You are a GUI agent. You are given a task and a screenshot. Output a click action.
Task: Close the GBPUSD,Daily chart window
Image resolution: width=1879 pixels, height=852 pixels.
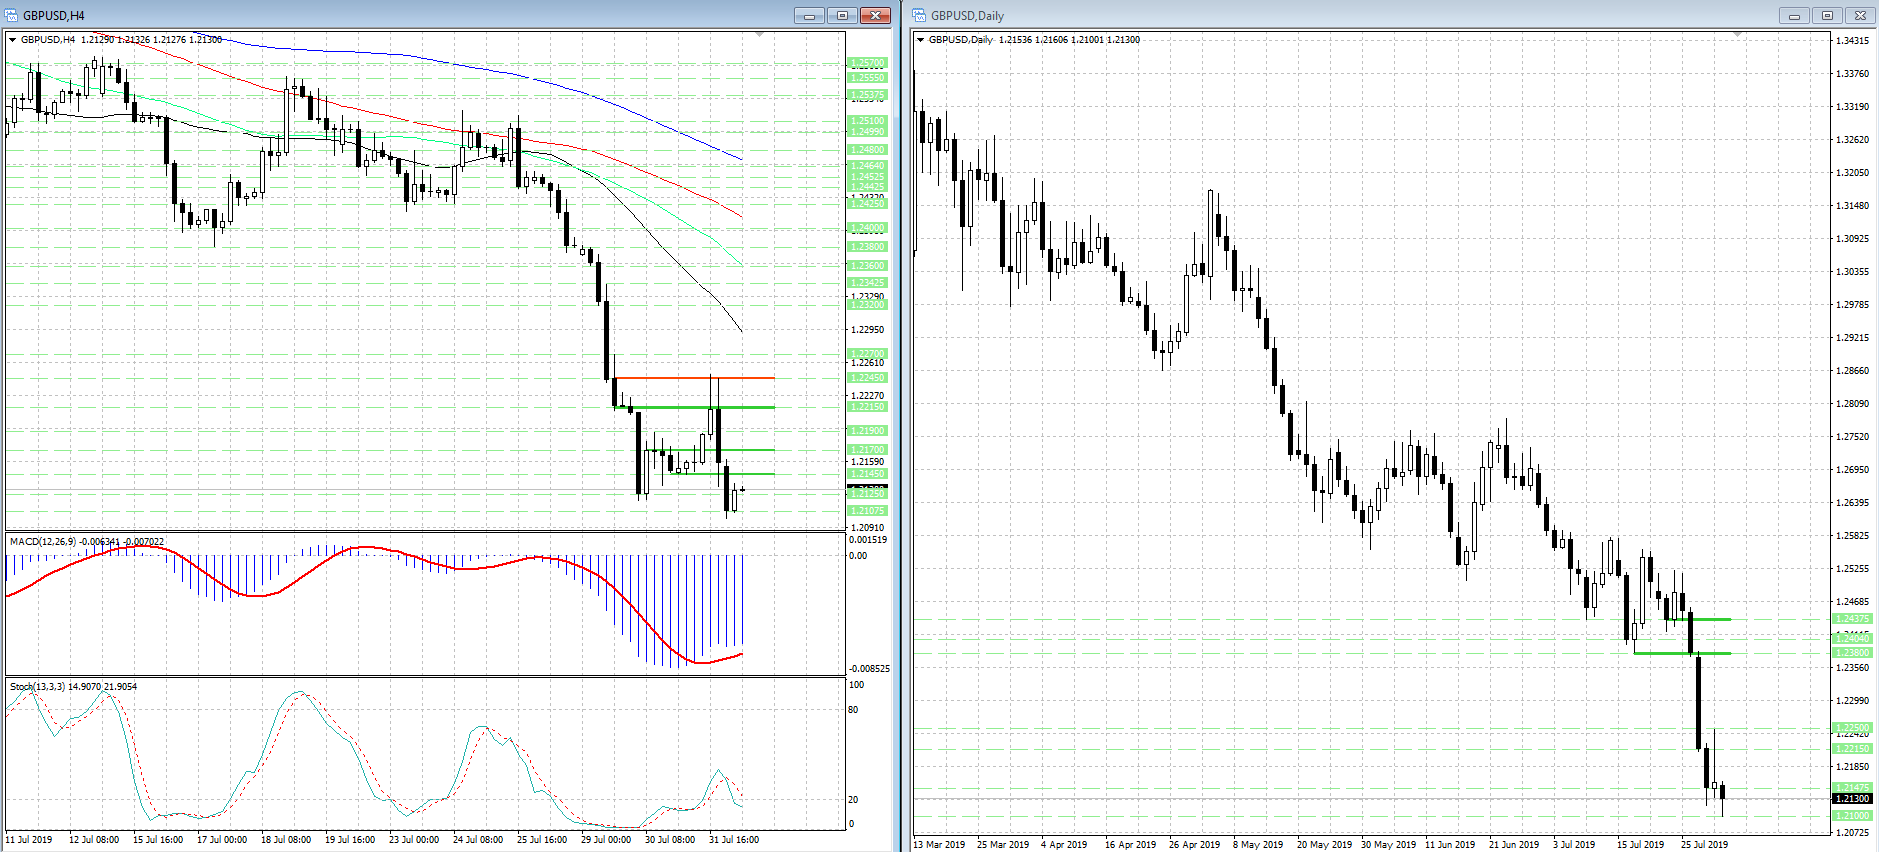tap(1860, 15)
